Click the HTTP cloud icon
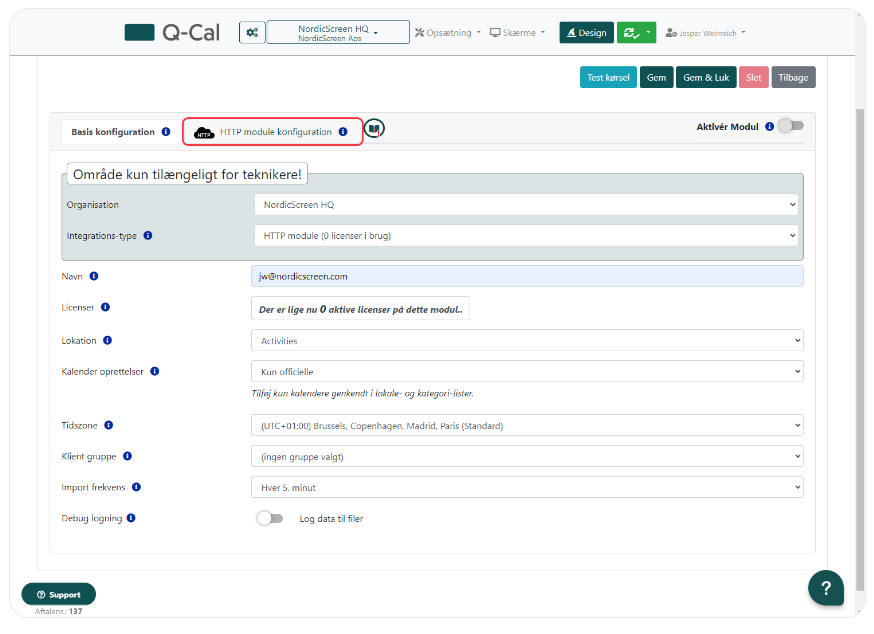 tap(204, 133)
